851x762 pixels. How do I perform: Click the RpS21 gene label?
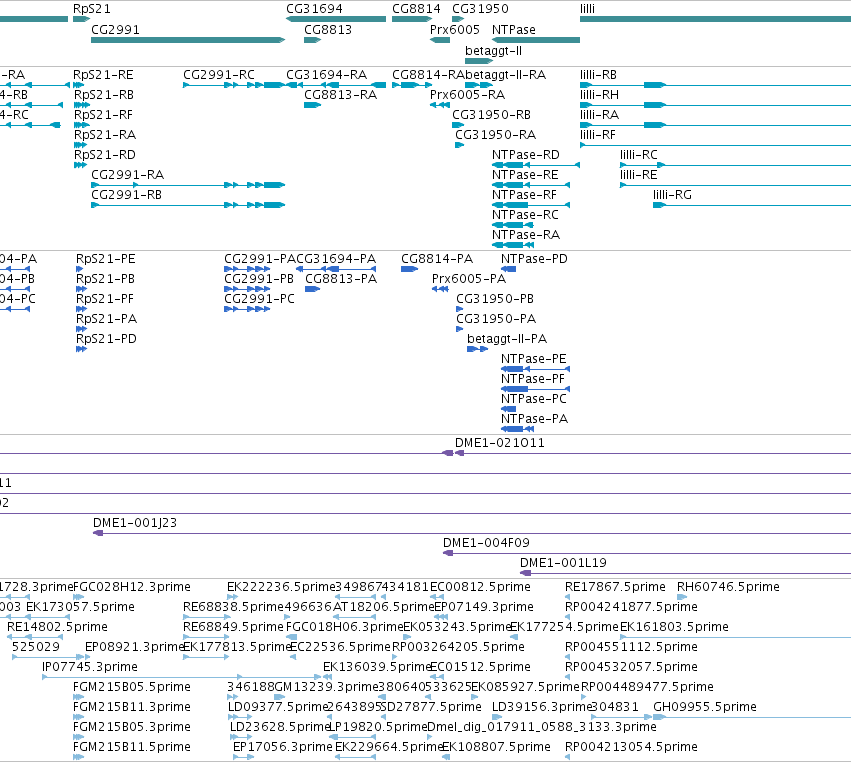(x=92, y=9)
